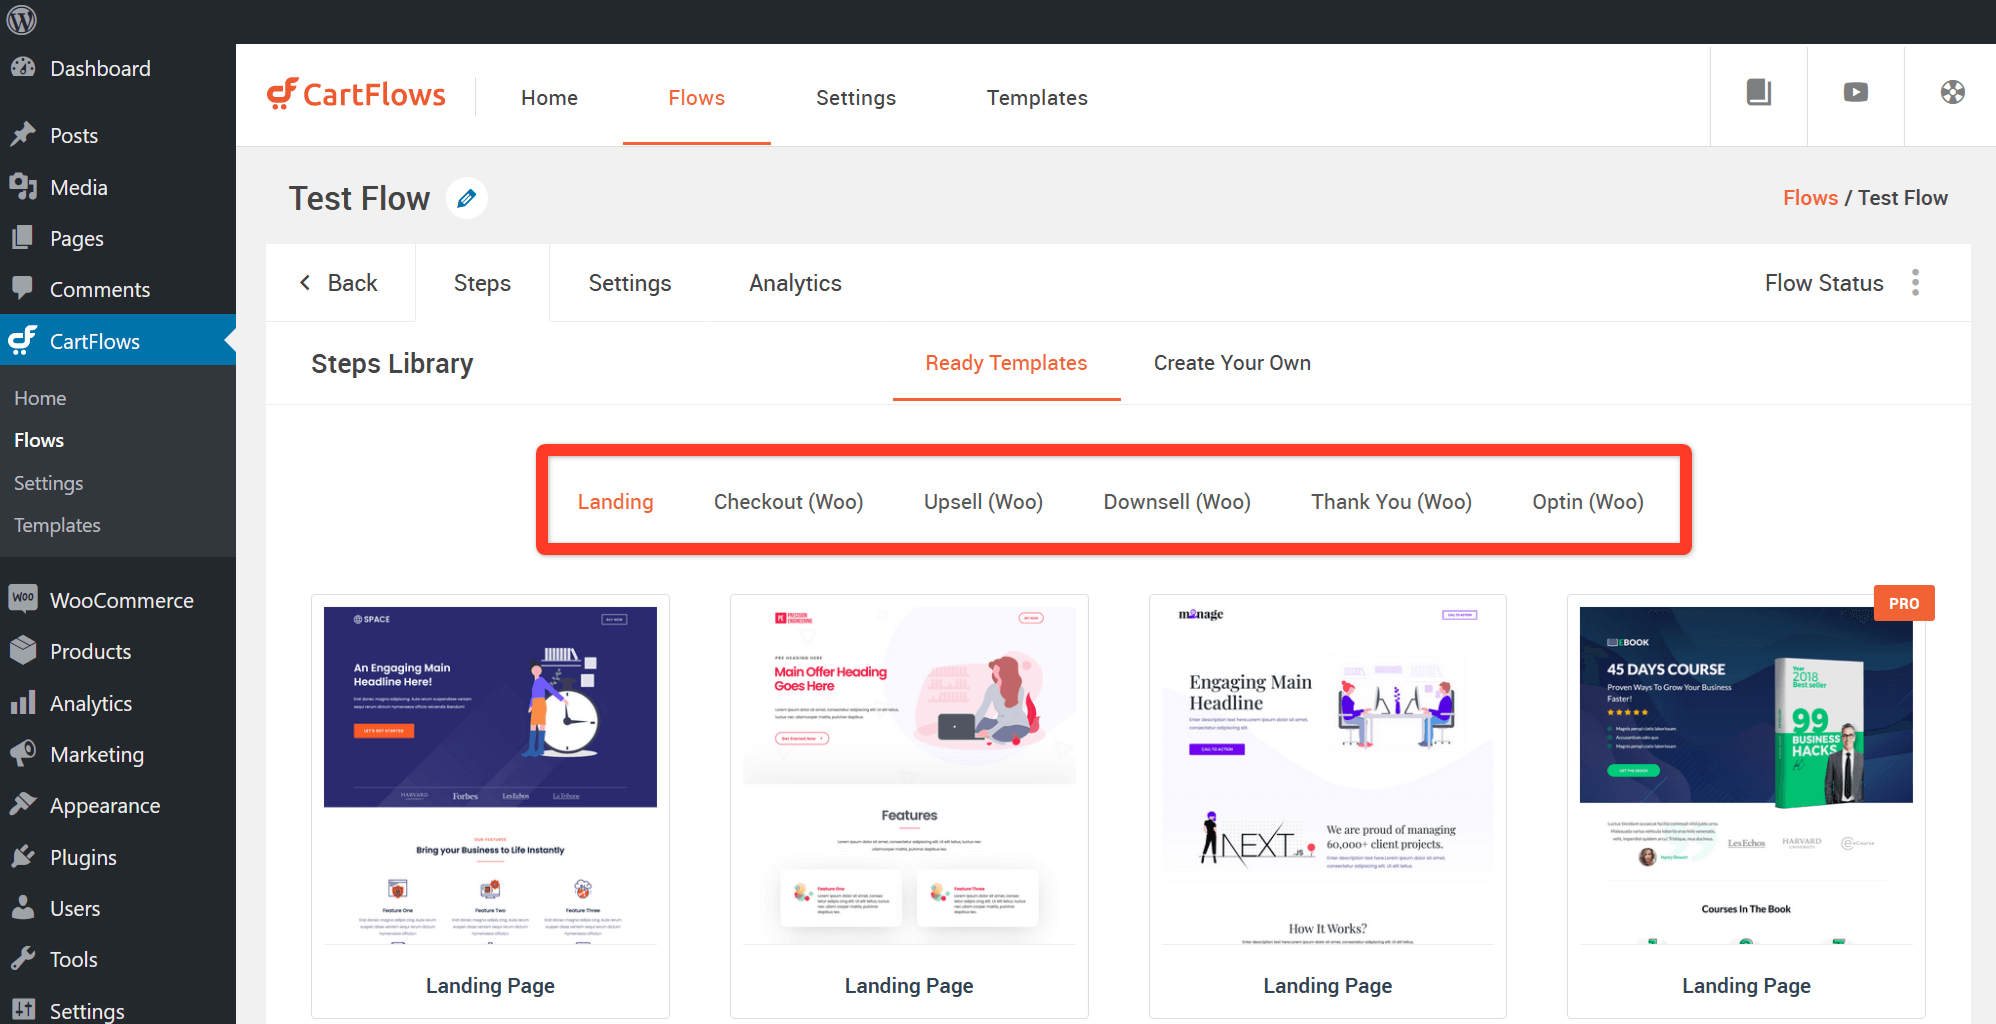Screen dimensions: 1996x1024
Task: Click the Flows breadcrumb link
Action: click(1810, 198)
